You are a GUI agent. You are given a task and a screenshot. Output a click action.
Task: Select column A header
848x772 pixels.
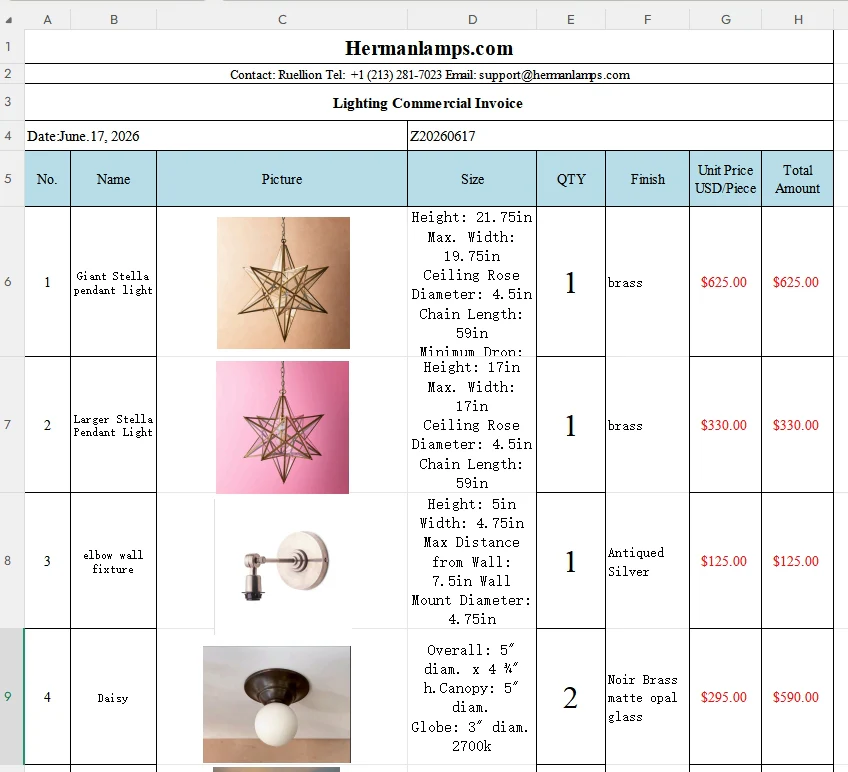48,20
